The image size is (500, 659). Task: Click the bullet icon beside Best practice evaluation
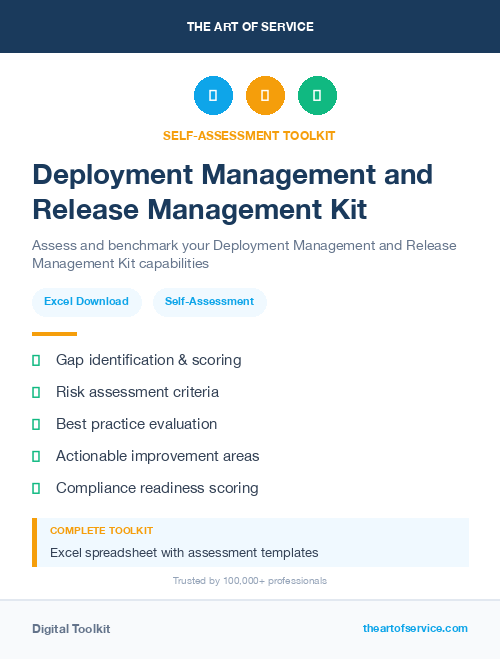tap(36, 424)
